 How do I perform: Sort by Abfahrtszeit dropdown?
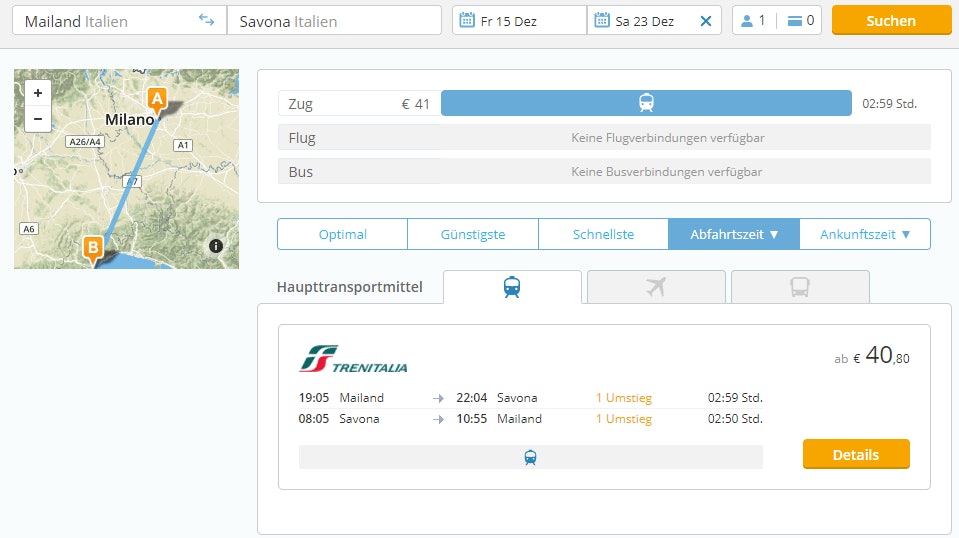tap(733, 234)
